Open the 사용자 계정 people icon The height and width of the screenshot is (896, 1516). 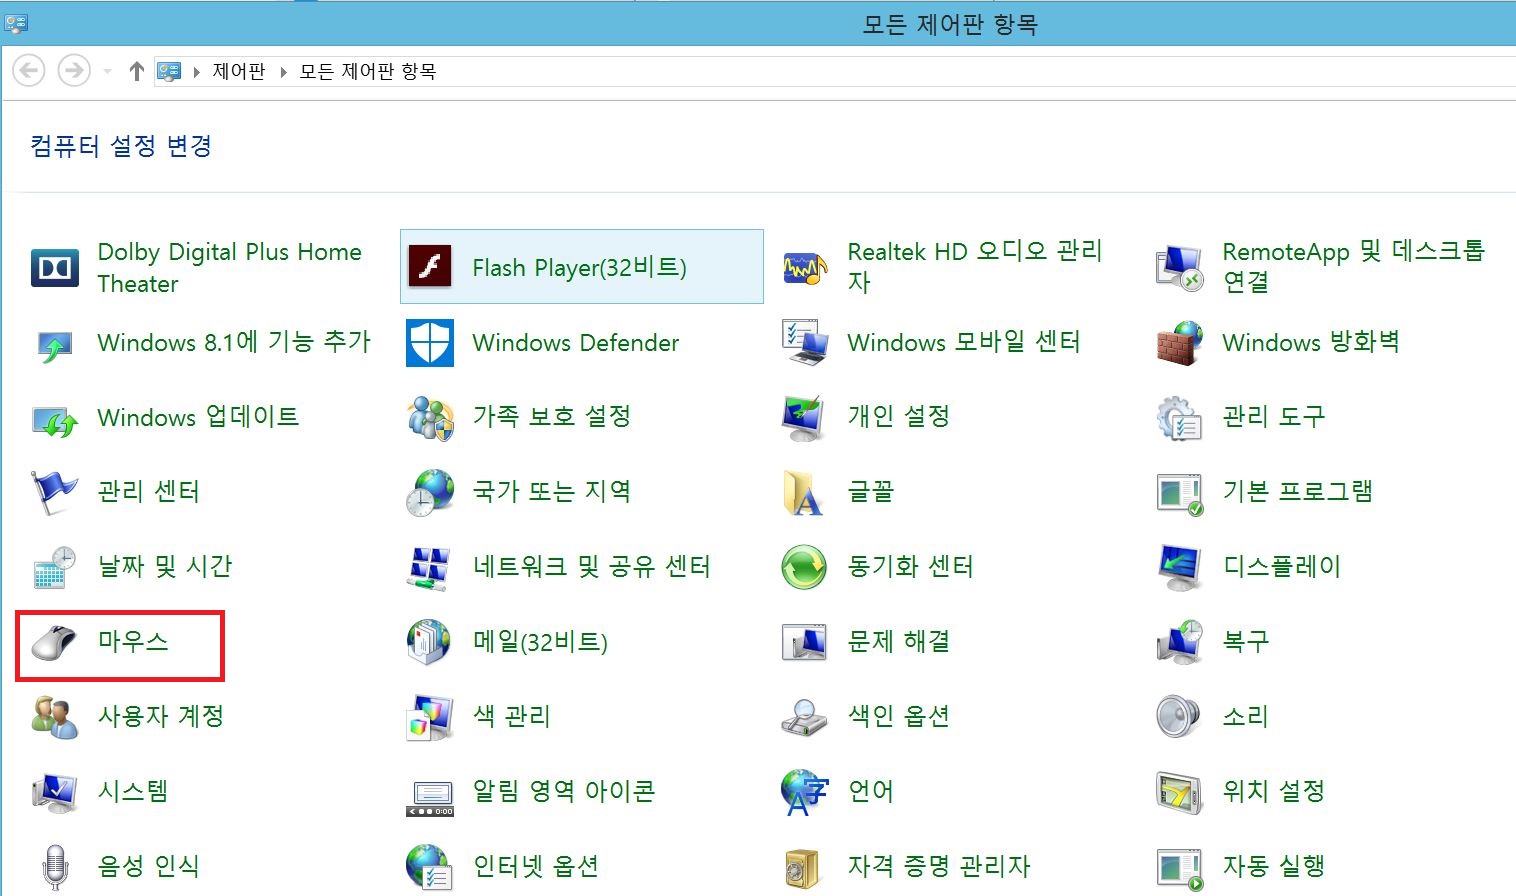tap(55, 717)
